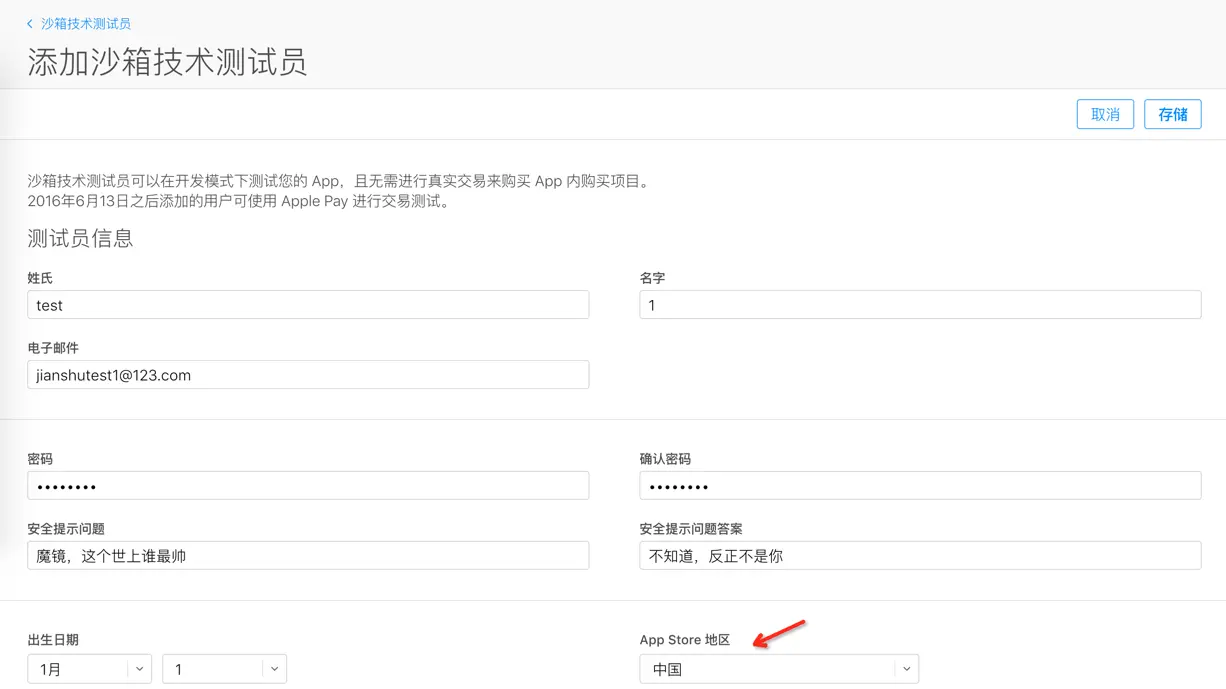Click the 密码 password field
Image resolution: width=1226 pixels, height=689 pixels.
pos(308,486)
